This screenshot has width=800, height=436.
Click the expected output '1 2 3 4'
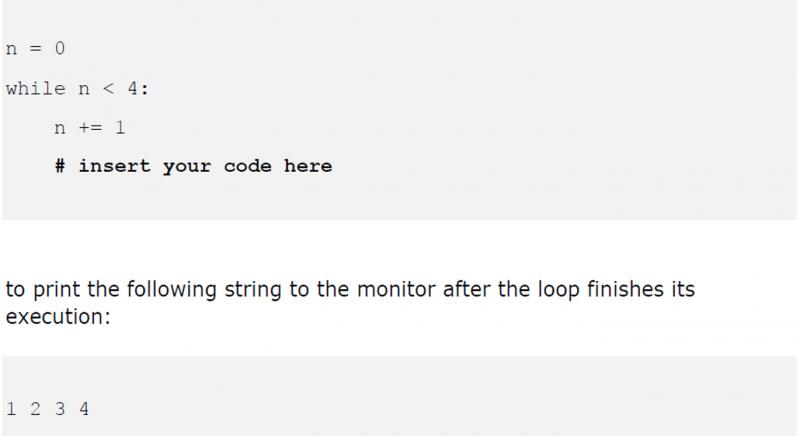[47, 408]
